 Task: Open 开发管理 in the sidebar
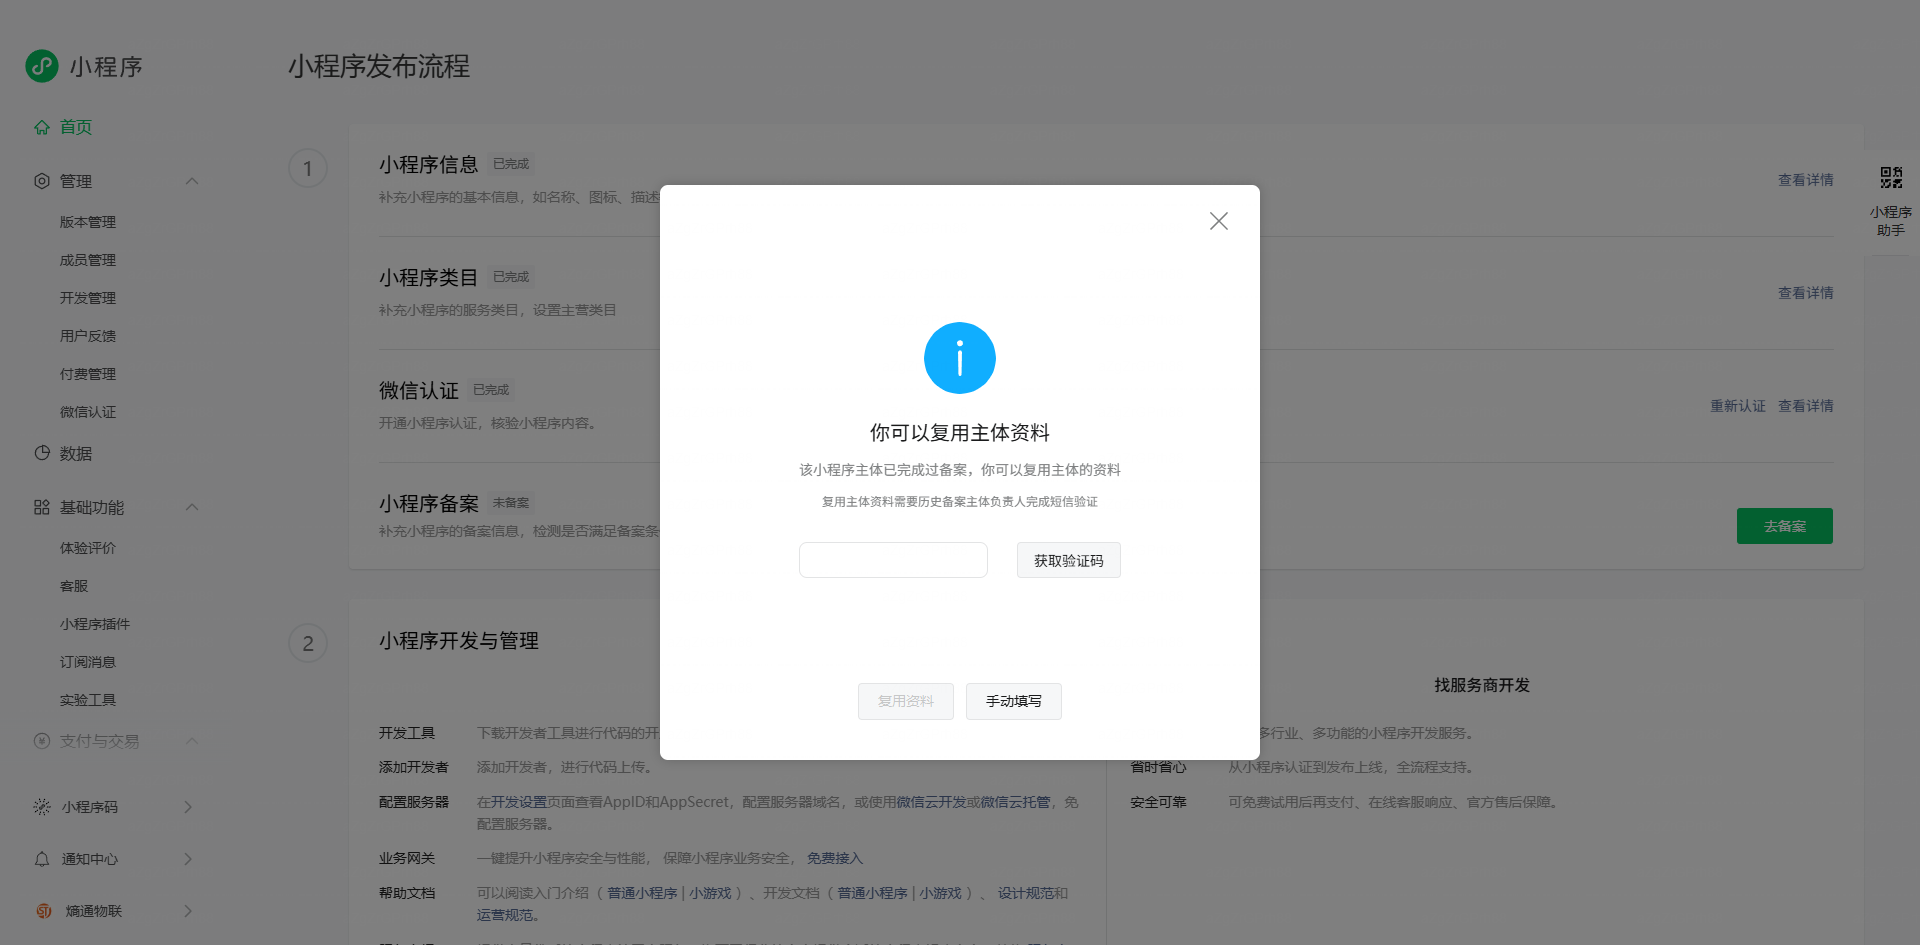pos(88,298)
